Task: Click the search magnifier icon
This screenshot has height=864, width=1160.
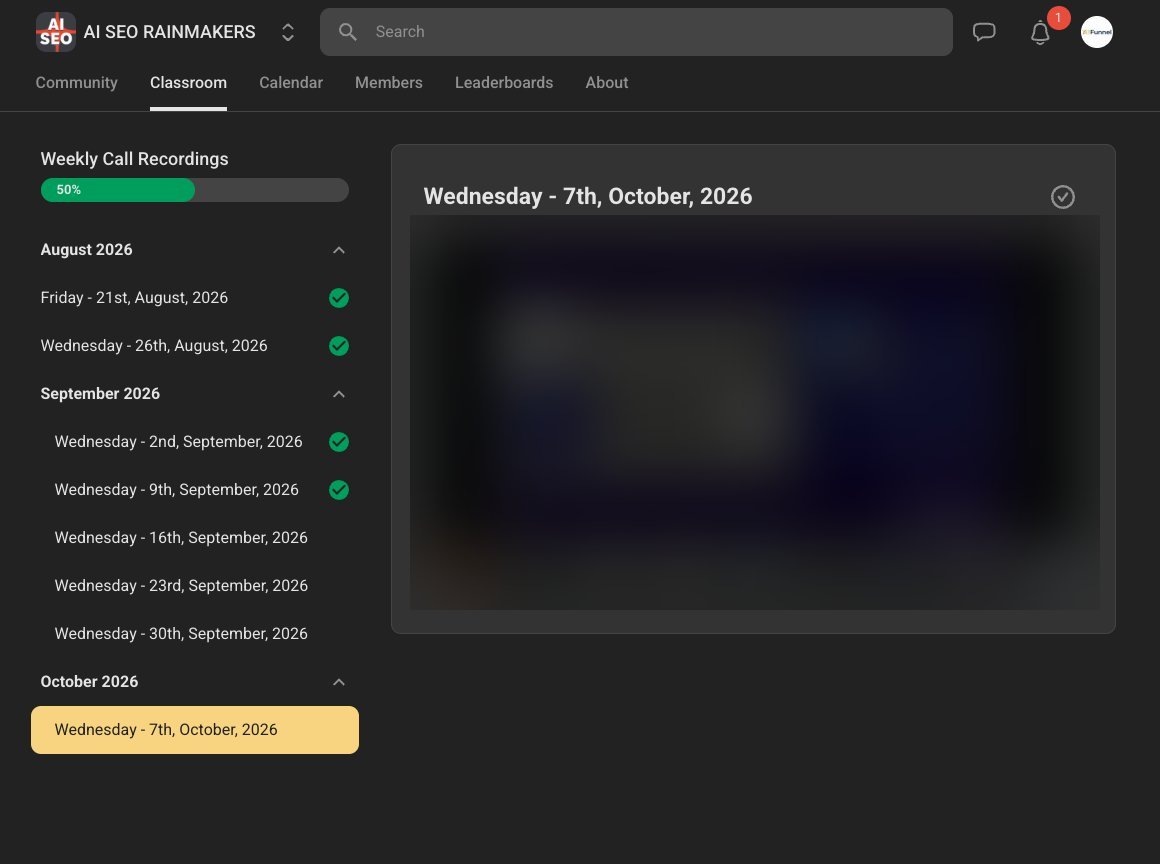Action: coord(348,32)
